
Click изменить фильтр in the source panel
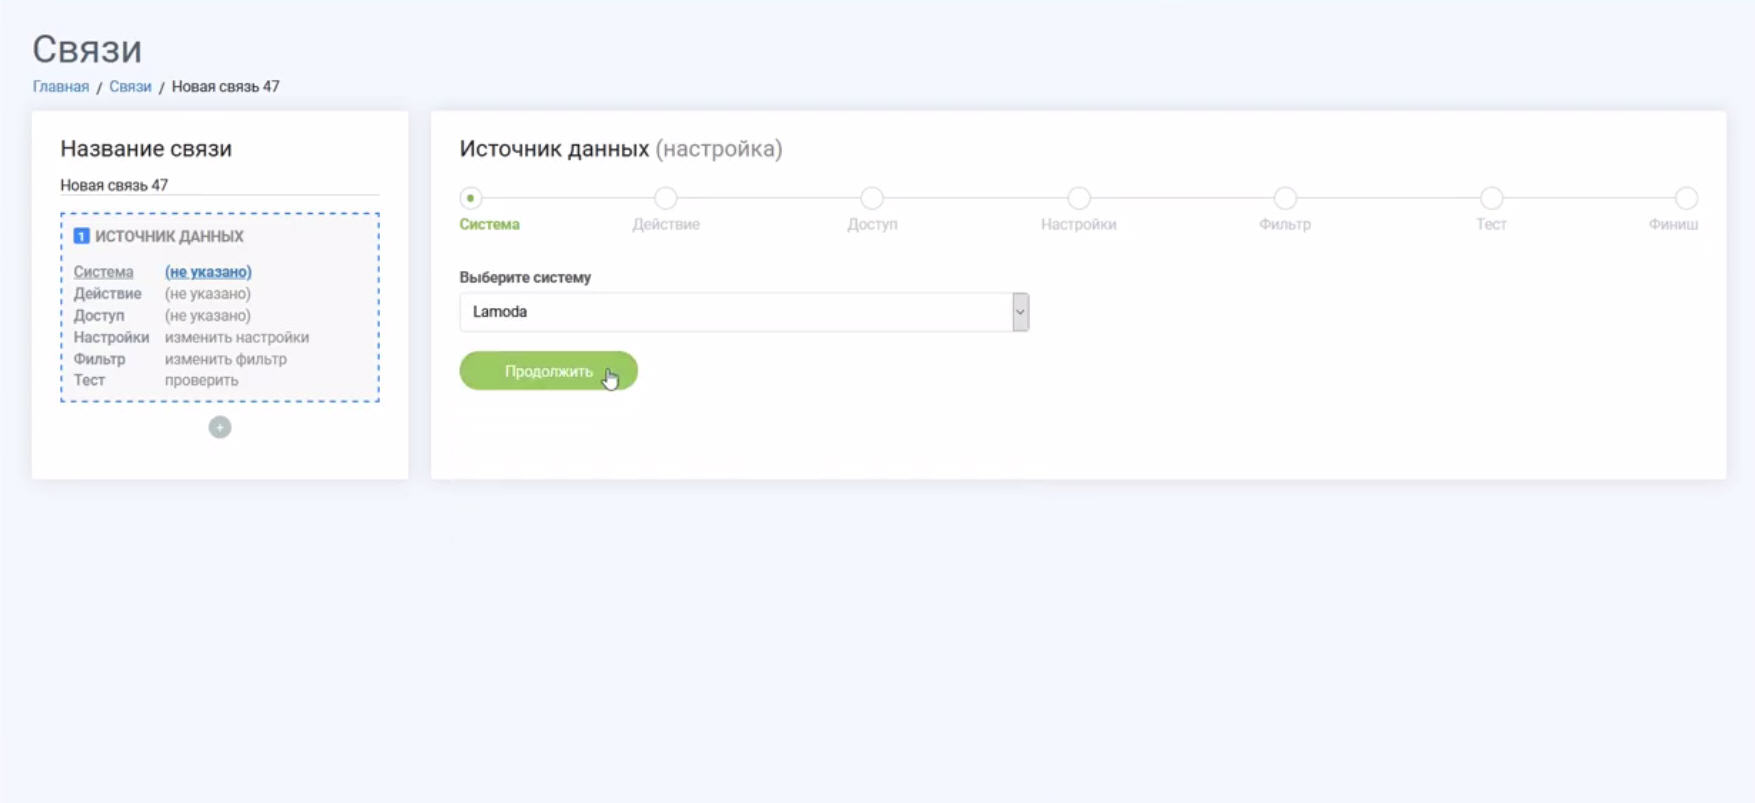pyautogui.click(x=226, y=359)
